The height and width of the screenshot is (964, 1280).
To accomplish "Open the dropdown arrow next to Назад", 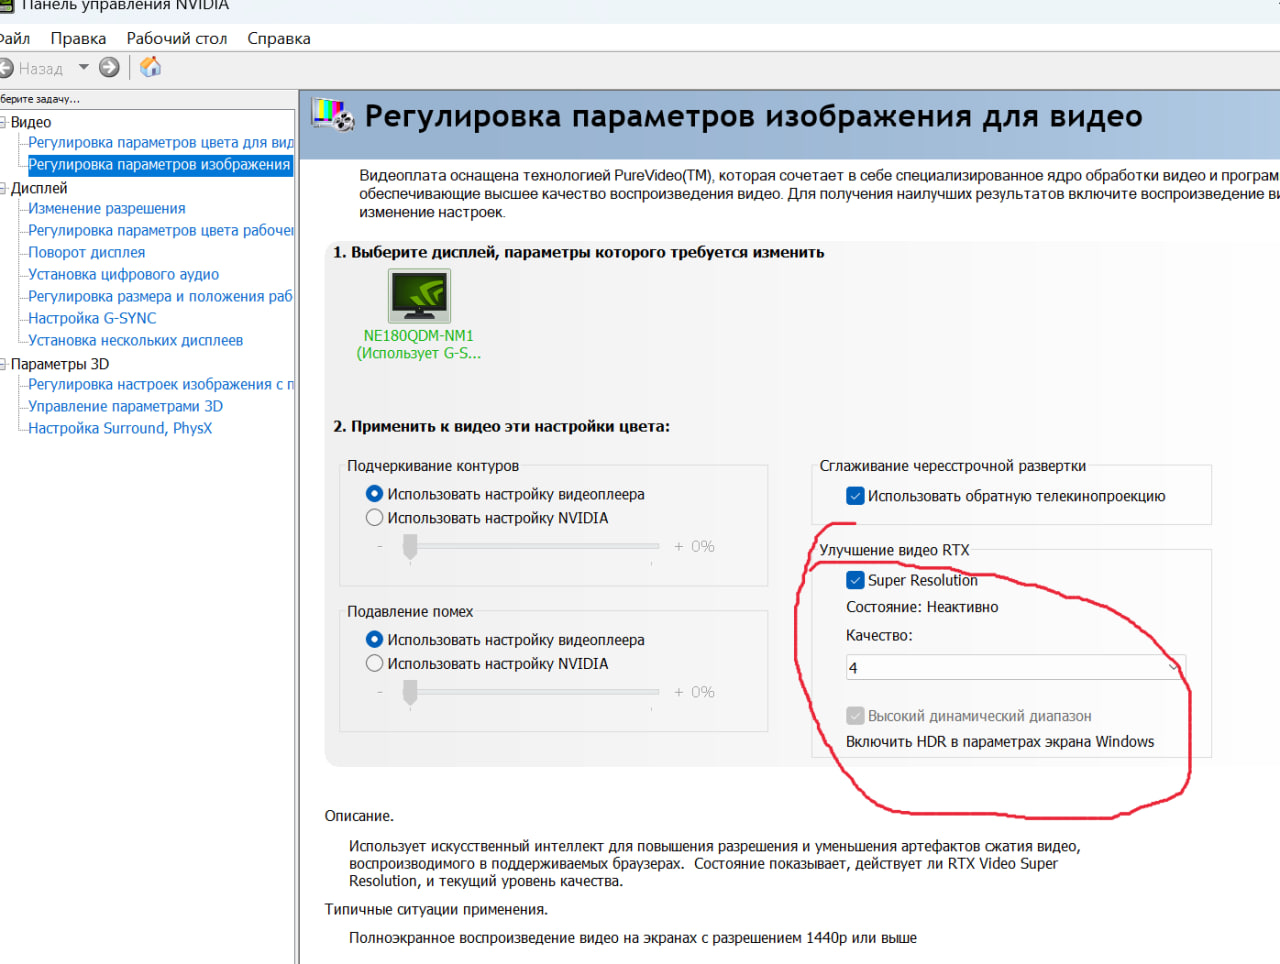I will (83, 68).
